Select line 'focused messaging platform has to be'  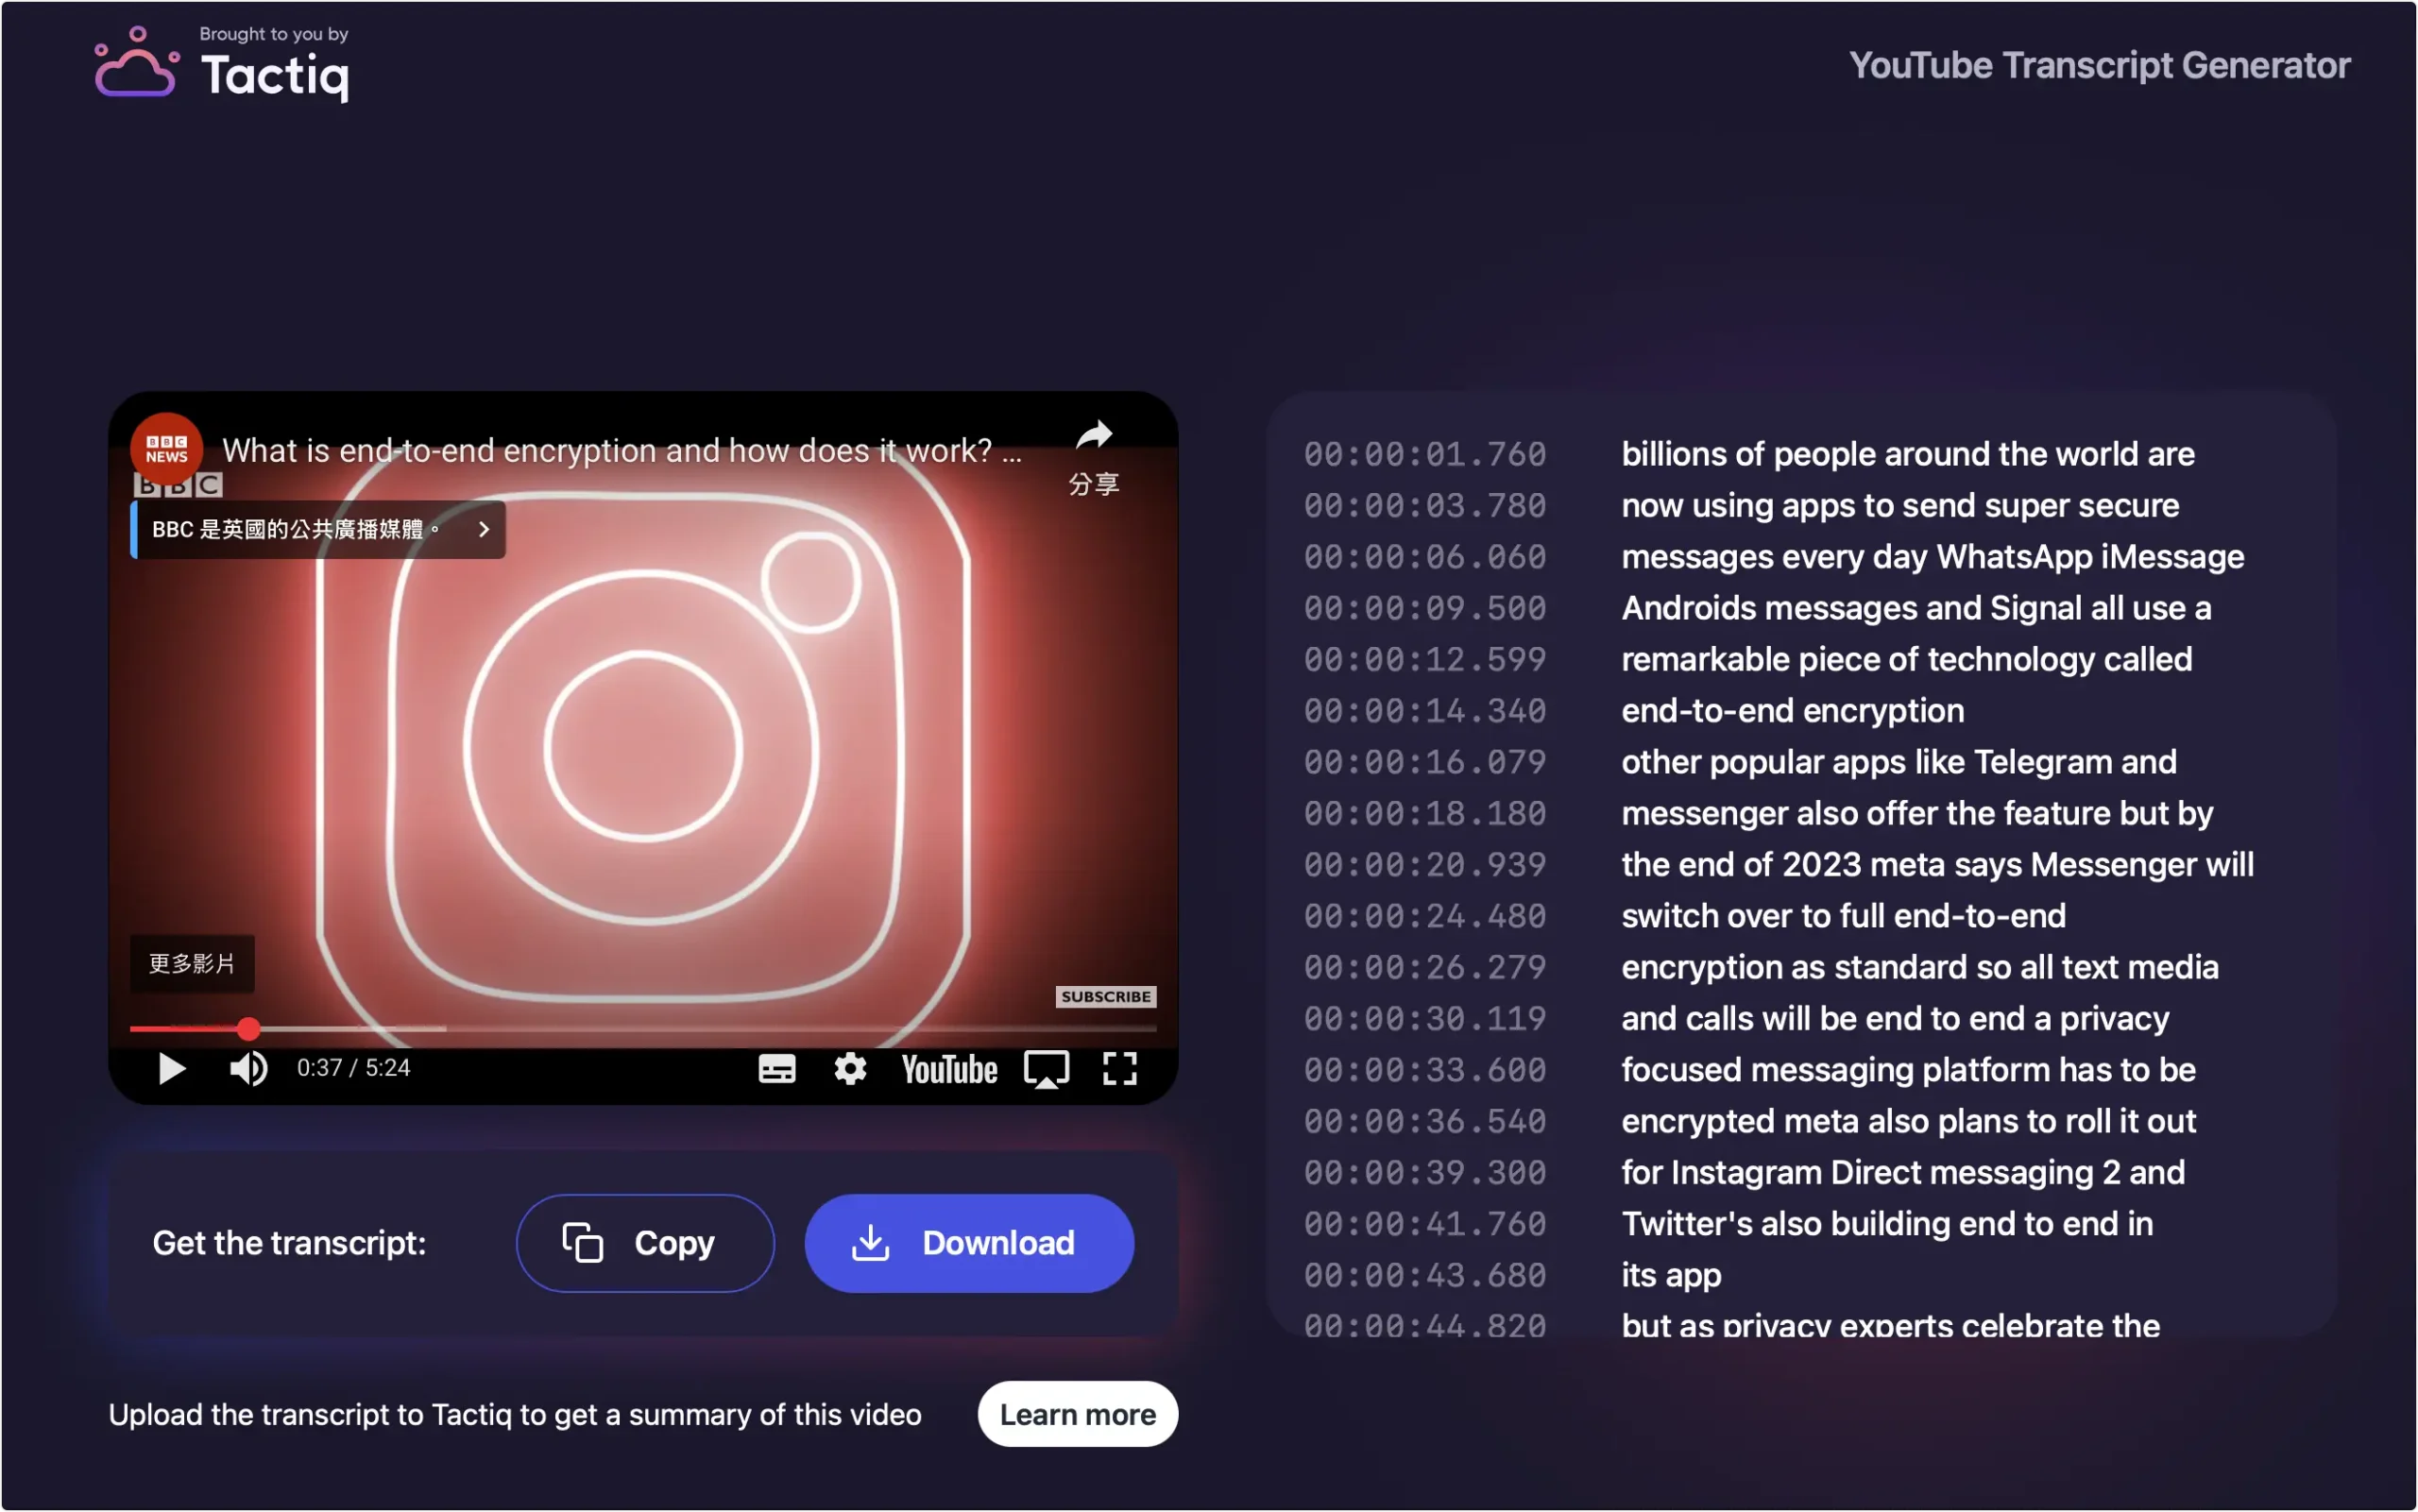click(1908, 1070)
